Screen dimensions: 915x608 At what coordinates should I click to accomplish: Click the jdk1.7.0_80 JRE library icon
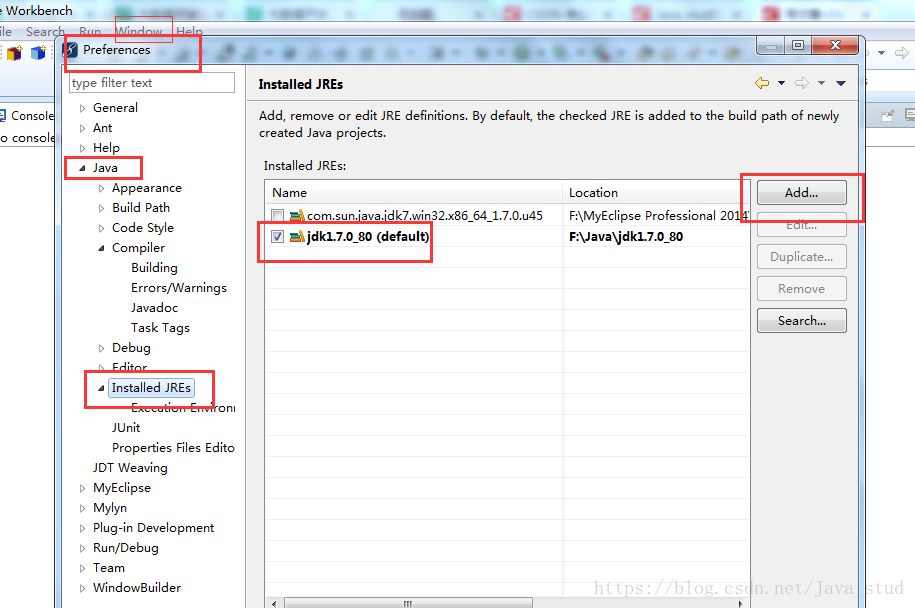click(297, 237)
